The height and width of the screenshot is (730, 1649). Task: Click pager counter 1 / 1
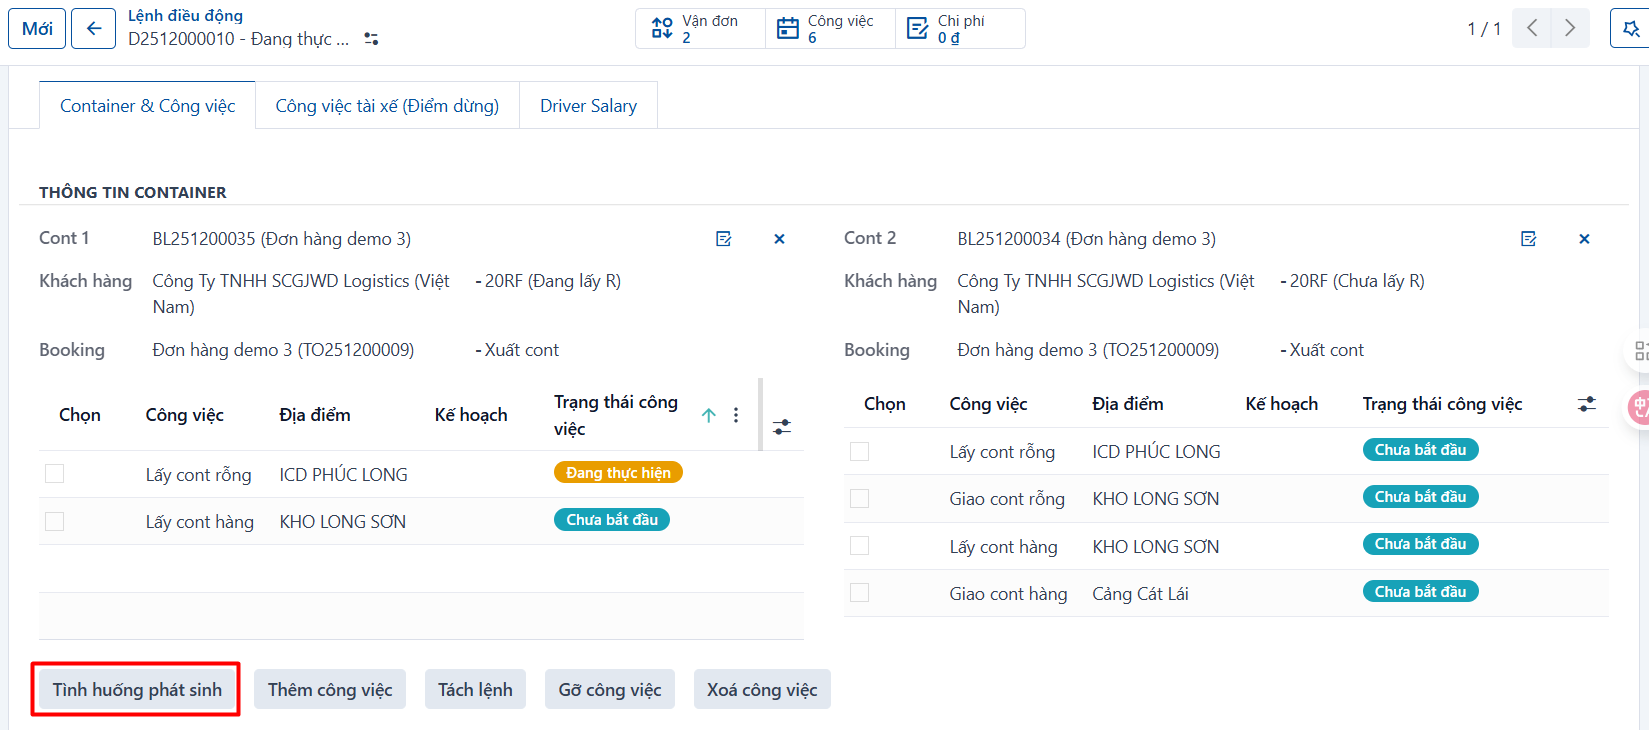click(1484, 29)
